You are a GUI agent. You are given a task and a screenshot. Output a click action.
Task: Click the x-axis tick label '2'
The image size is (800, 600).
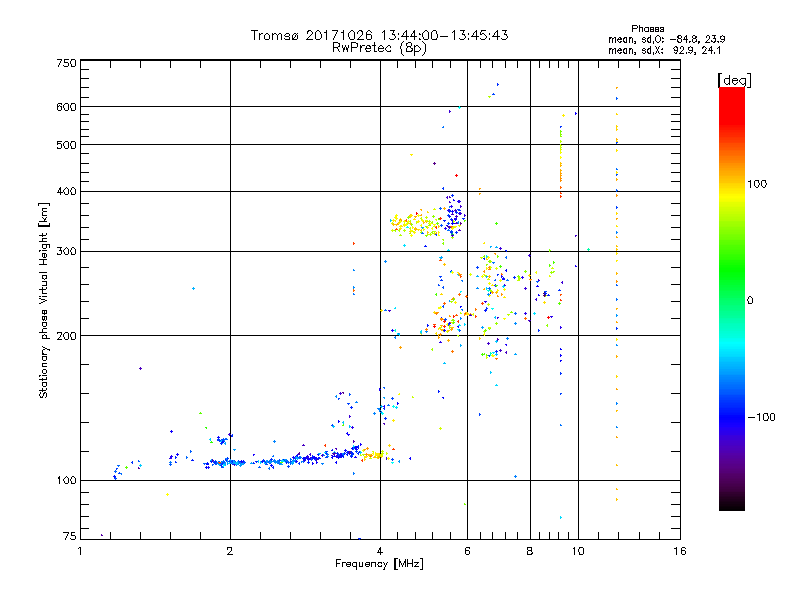[x=230, y=551]
